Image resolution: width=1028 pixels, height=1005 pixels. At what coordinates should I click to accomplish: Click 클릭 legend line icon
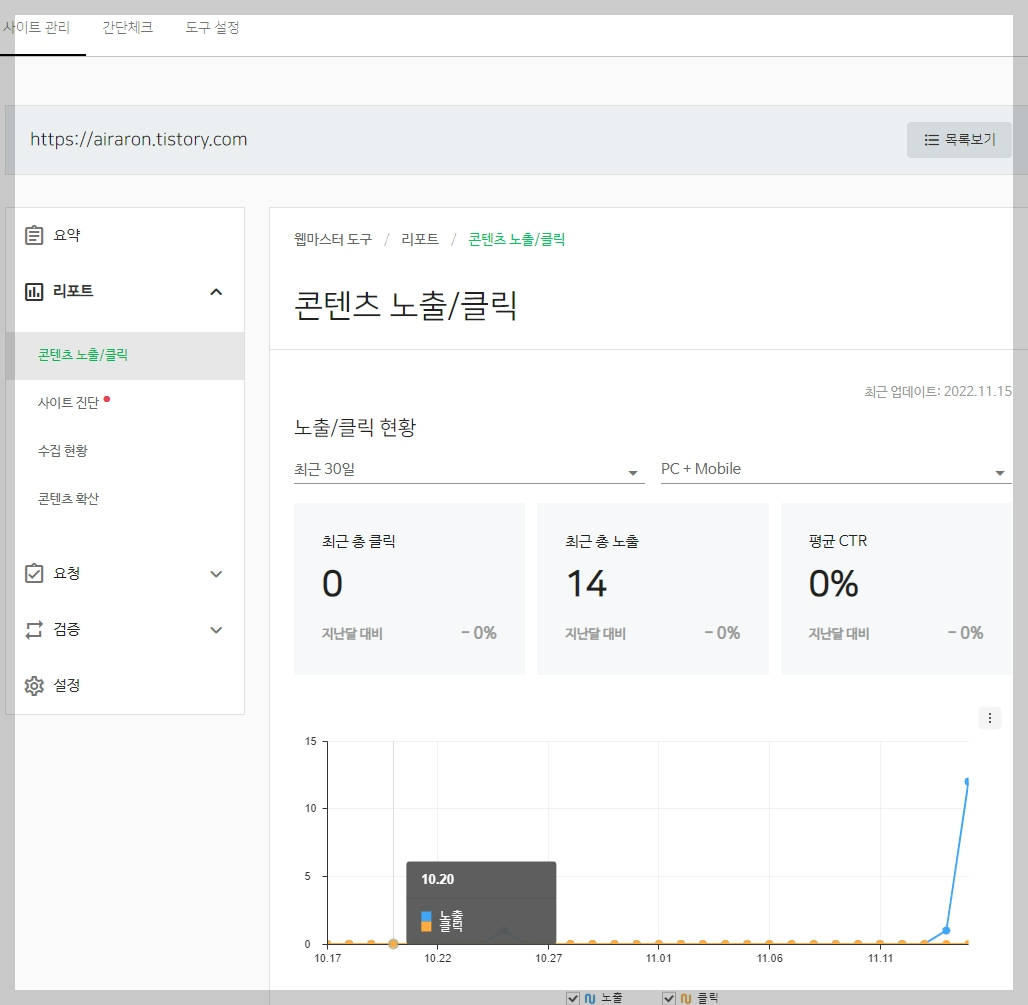686,998
